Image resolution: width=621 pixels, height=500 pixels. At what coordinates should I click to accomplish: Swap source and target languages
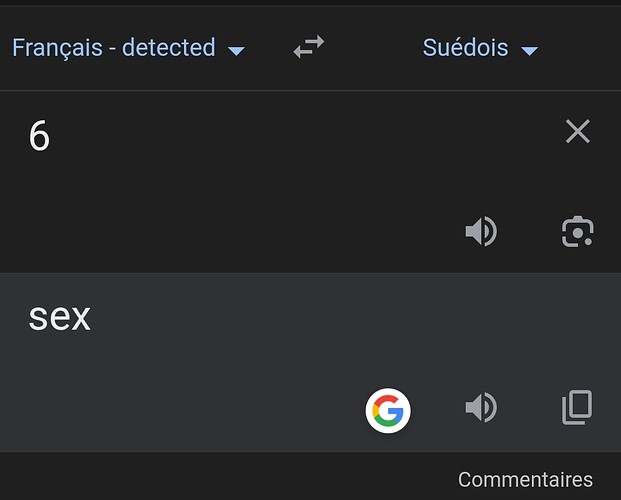coord(309,47)
